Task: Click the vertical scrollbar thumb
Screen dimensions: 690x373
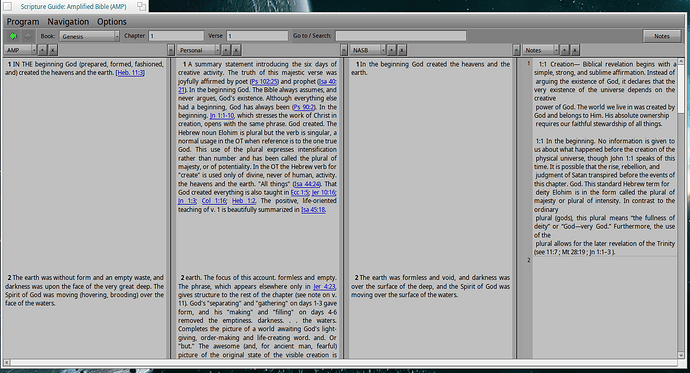Action: coord(681,88)
